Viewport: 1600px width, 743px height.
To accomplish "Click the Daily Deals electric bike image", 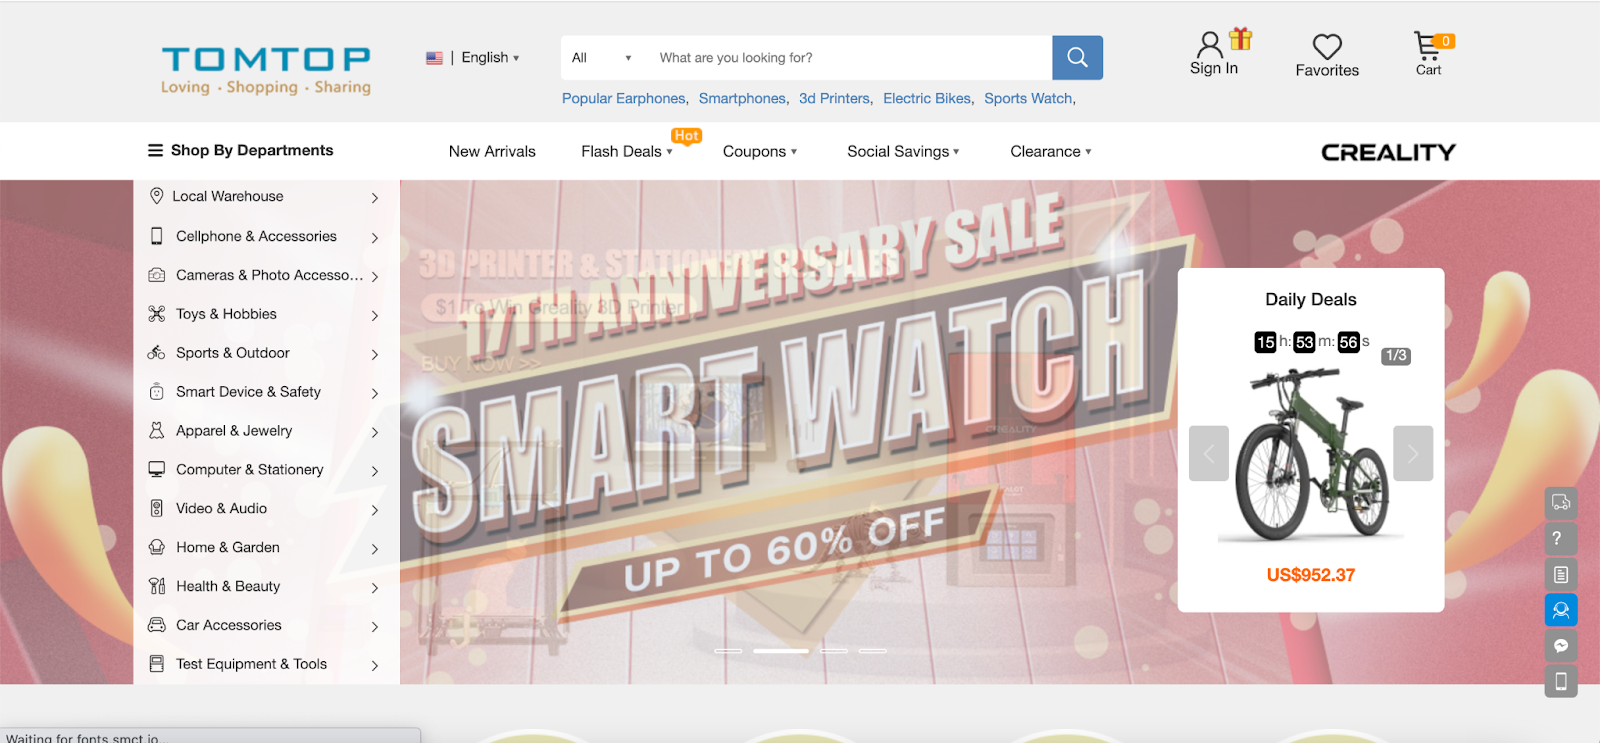I will point(1311,455).
